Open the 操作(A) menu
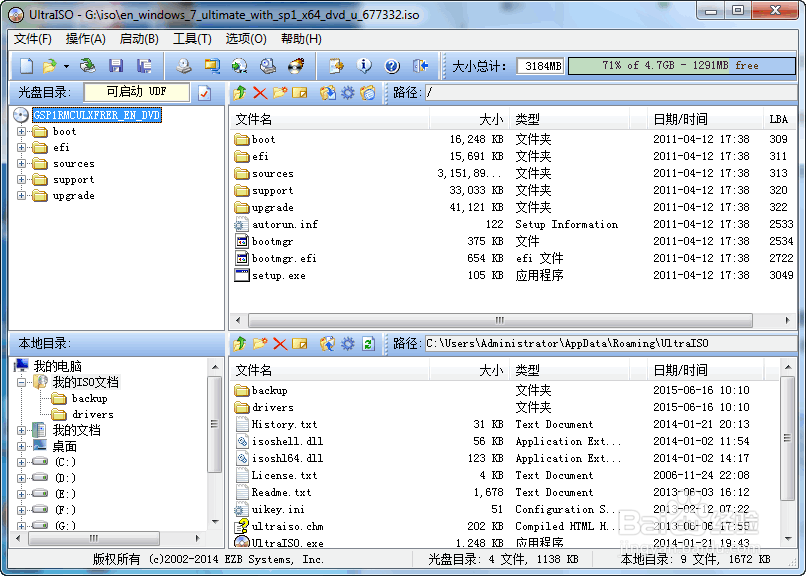Viewport: 806px width, 576px height. click(86, 39)
